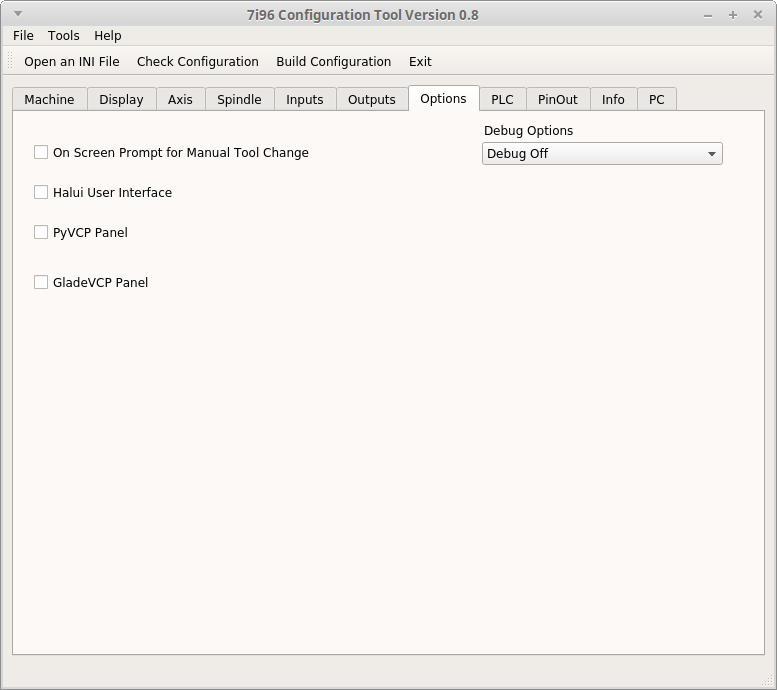Grab the toolbar drag handle
This screenshot has height=690, width=777.
[x=10, y=61]
